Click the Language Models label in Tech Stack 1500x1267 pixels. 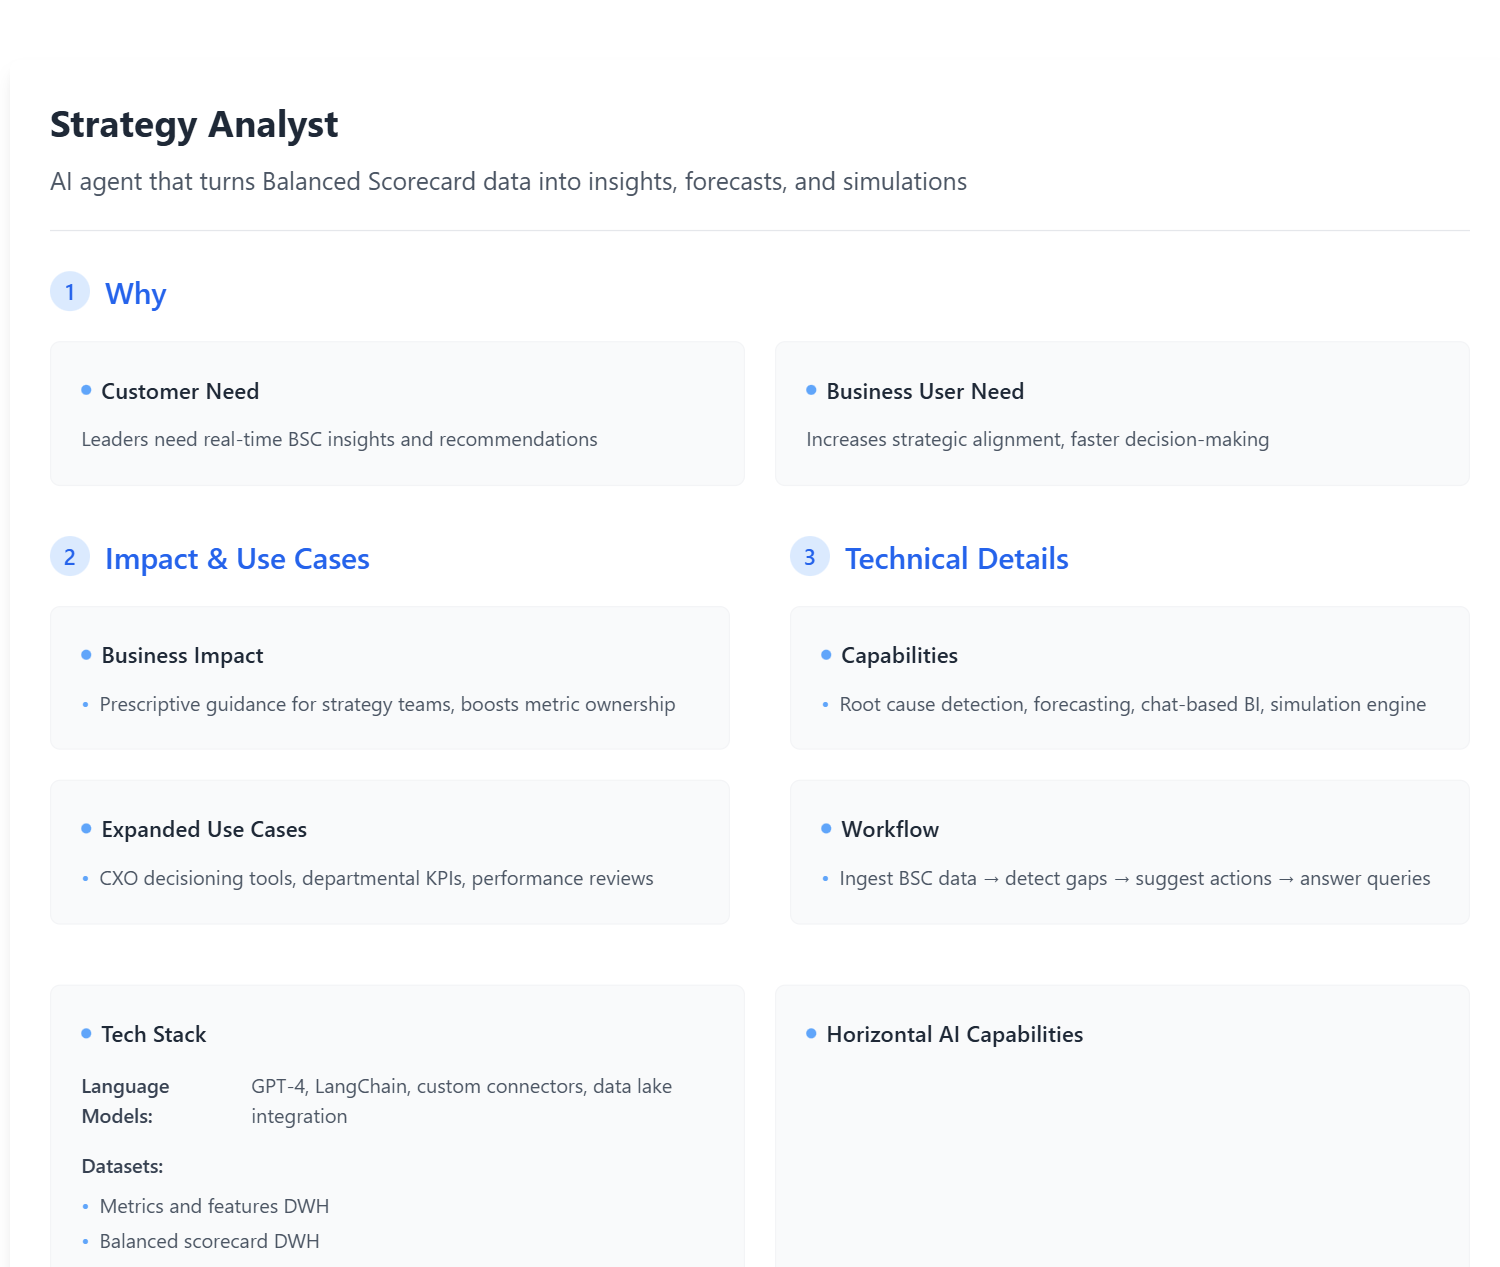pyautogui.click(x=125, y=1101)
